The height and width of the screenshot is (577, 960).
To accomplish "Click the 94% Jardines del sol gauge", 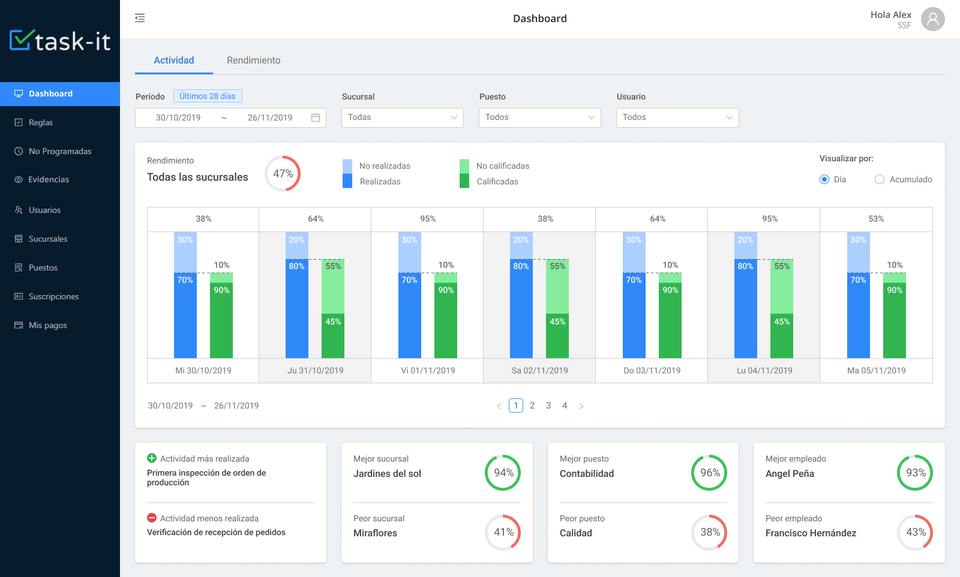I will (x=503, y=472).
